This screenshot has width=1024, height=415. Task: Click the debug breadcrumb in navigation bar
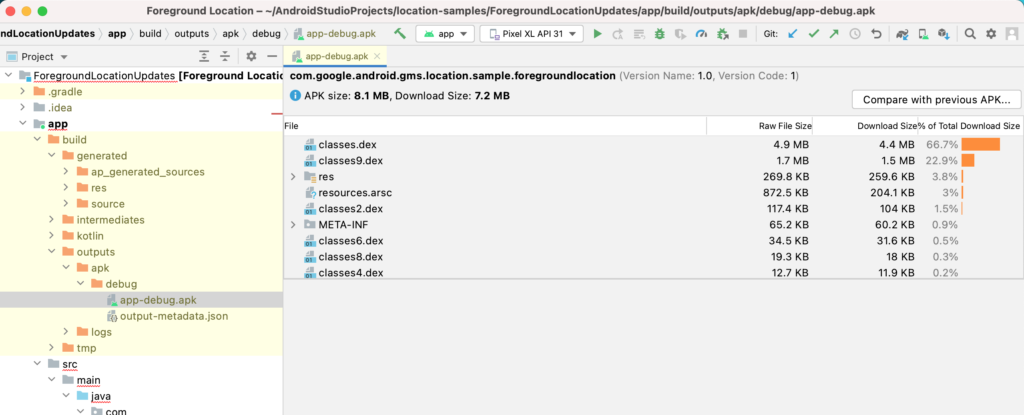[266, 34]
